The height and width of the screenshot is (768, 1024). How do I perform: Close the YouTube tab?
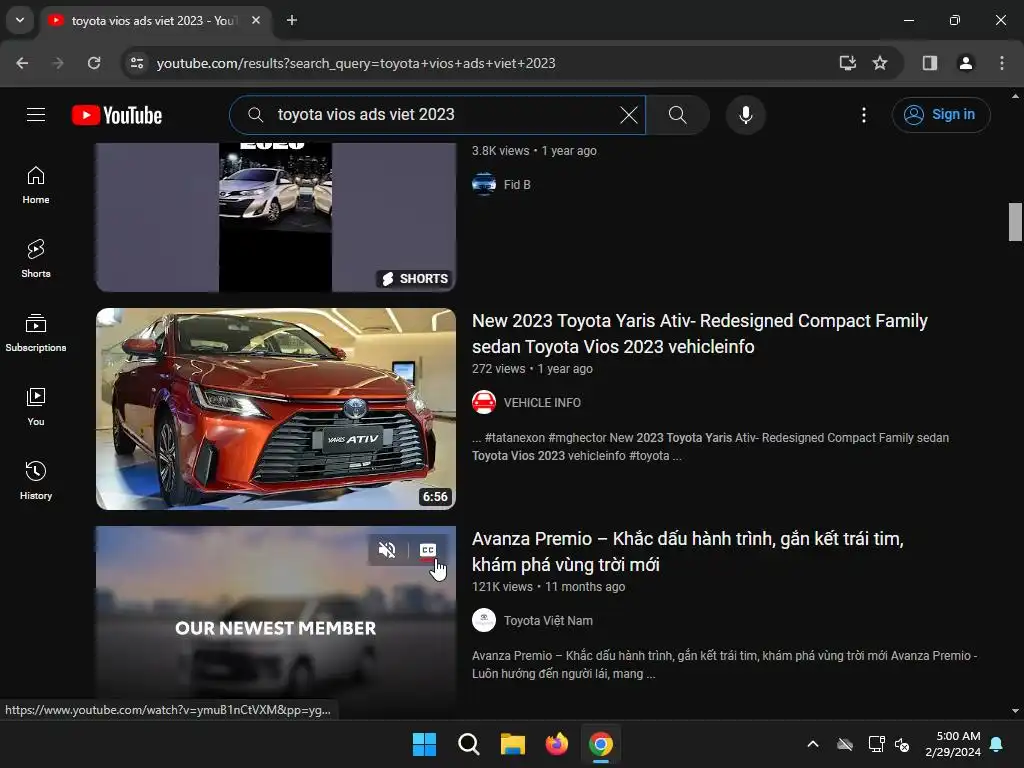click(256, 20)
